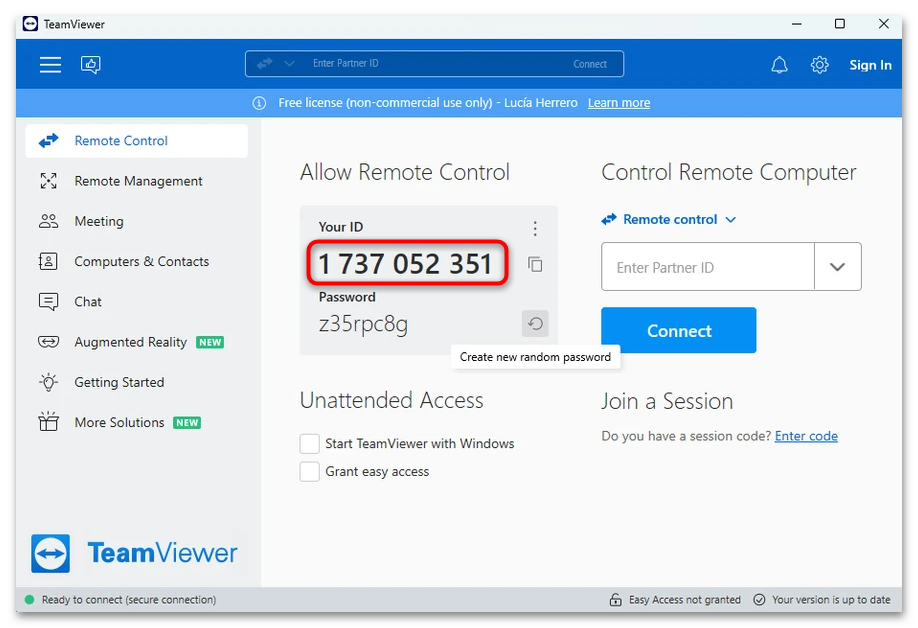The image size is (918, 628).
Task: Open notifications bell
Action: 779,64
